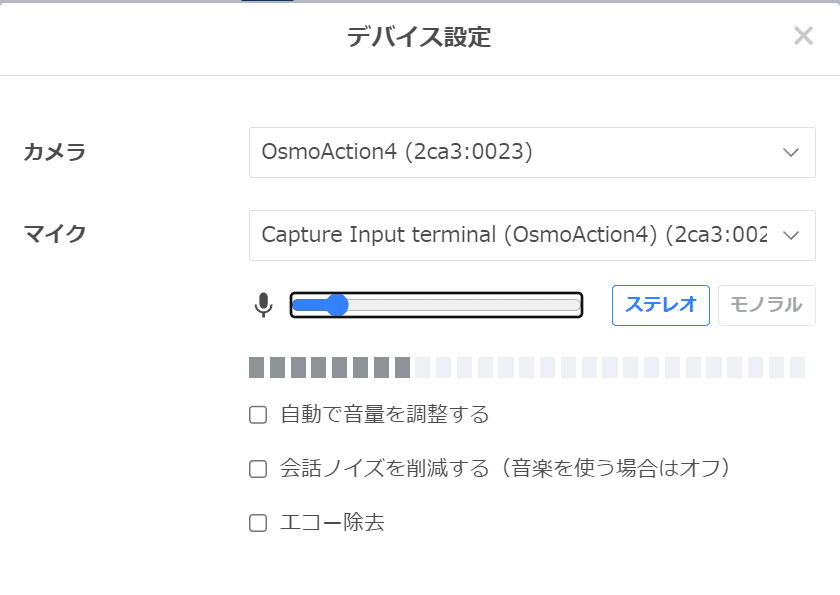Click the microphone input level meter bars
The image size is (840, 595).
pyautogui.click(x=527, y=367)
